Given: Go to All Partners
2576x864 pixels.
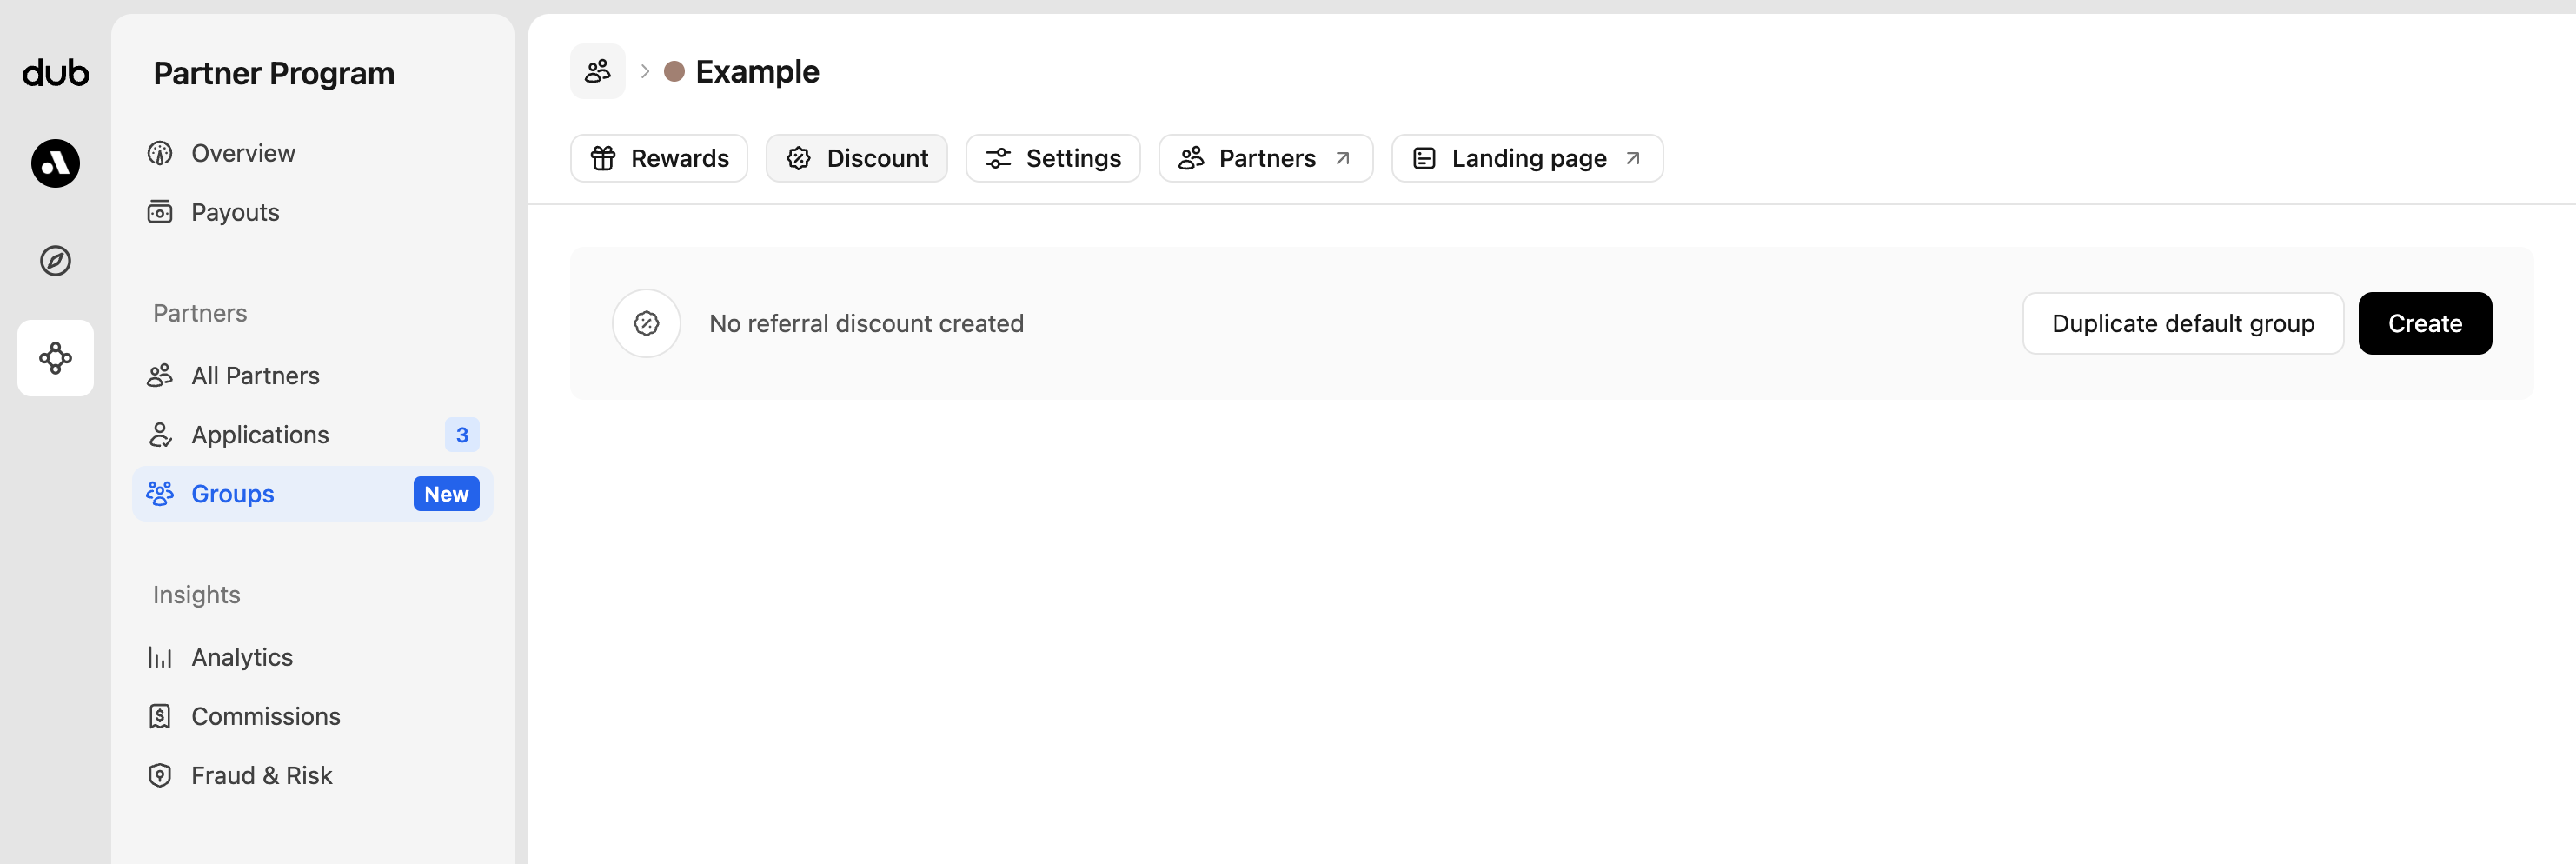Looking at the screenshot, I should (312, 375).
